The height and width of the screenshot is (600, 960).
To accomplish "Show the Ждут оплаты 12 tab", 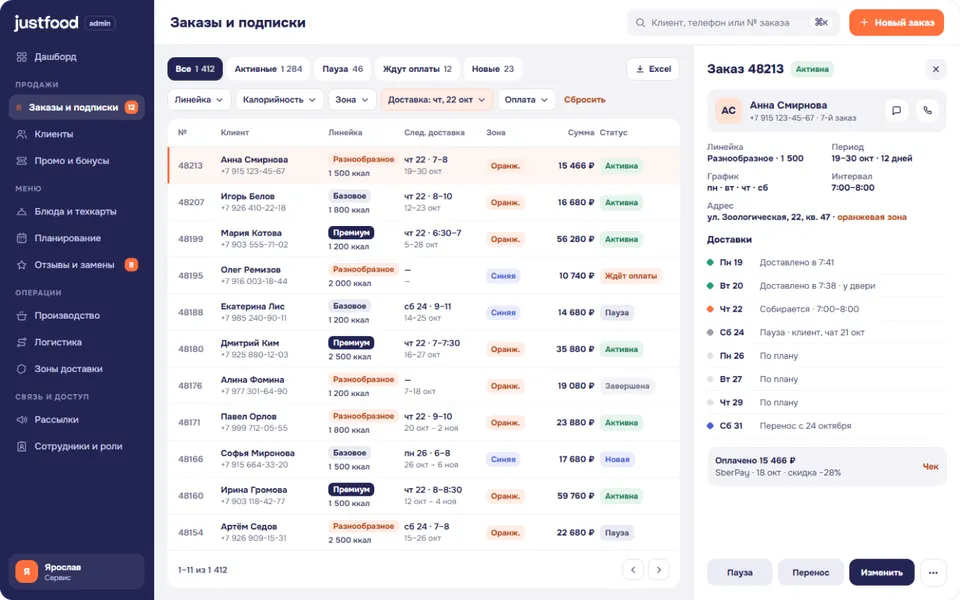I will [417, 69].
